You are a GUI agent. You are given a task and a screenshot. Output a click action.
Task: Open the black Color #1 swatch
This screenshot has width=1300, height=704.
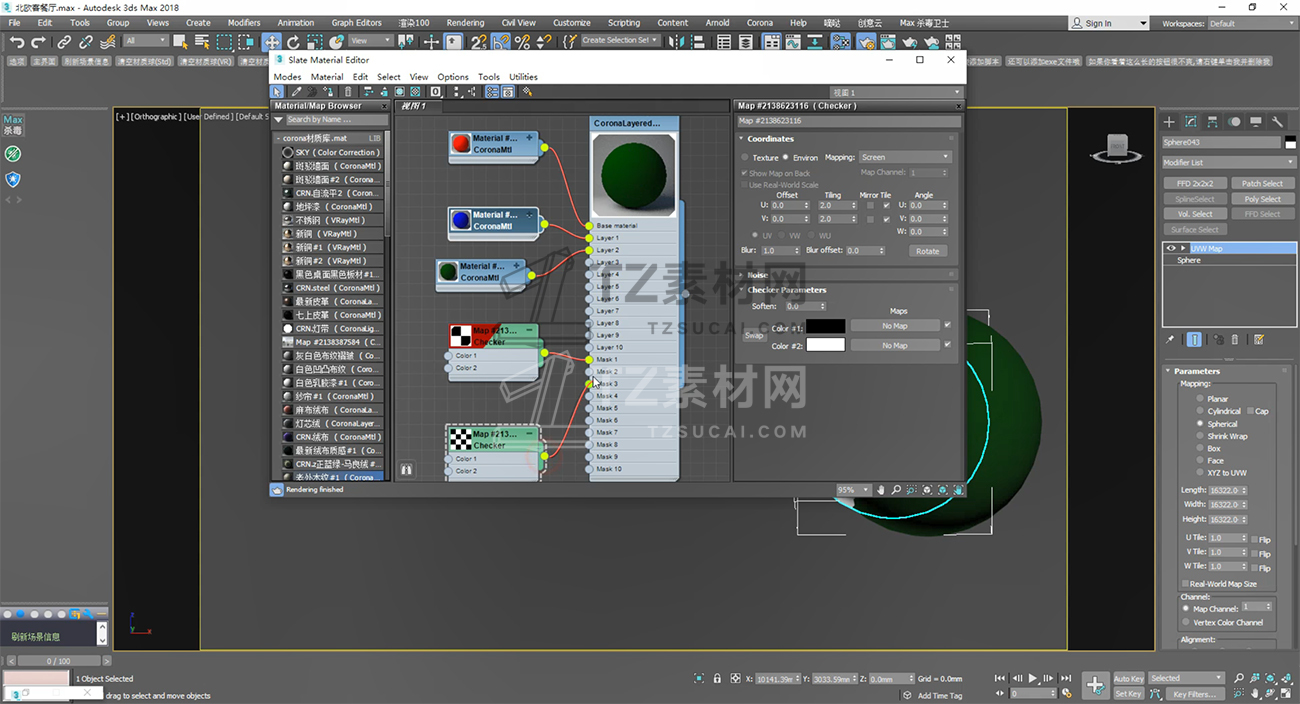tap(825, 326)
